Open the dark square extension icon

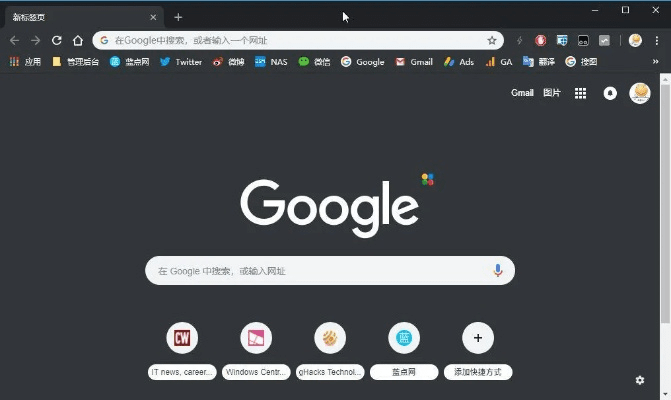coord(583,41)
